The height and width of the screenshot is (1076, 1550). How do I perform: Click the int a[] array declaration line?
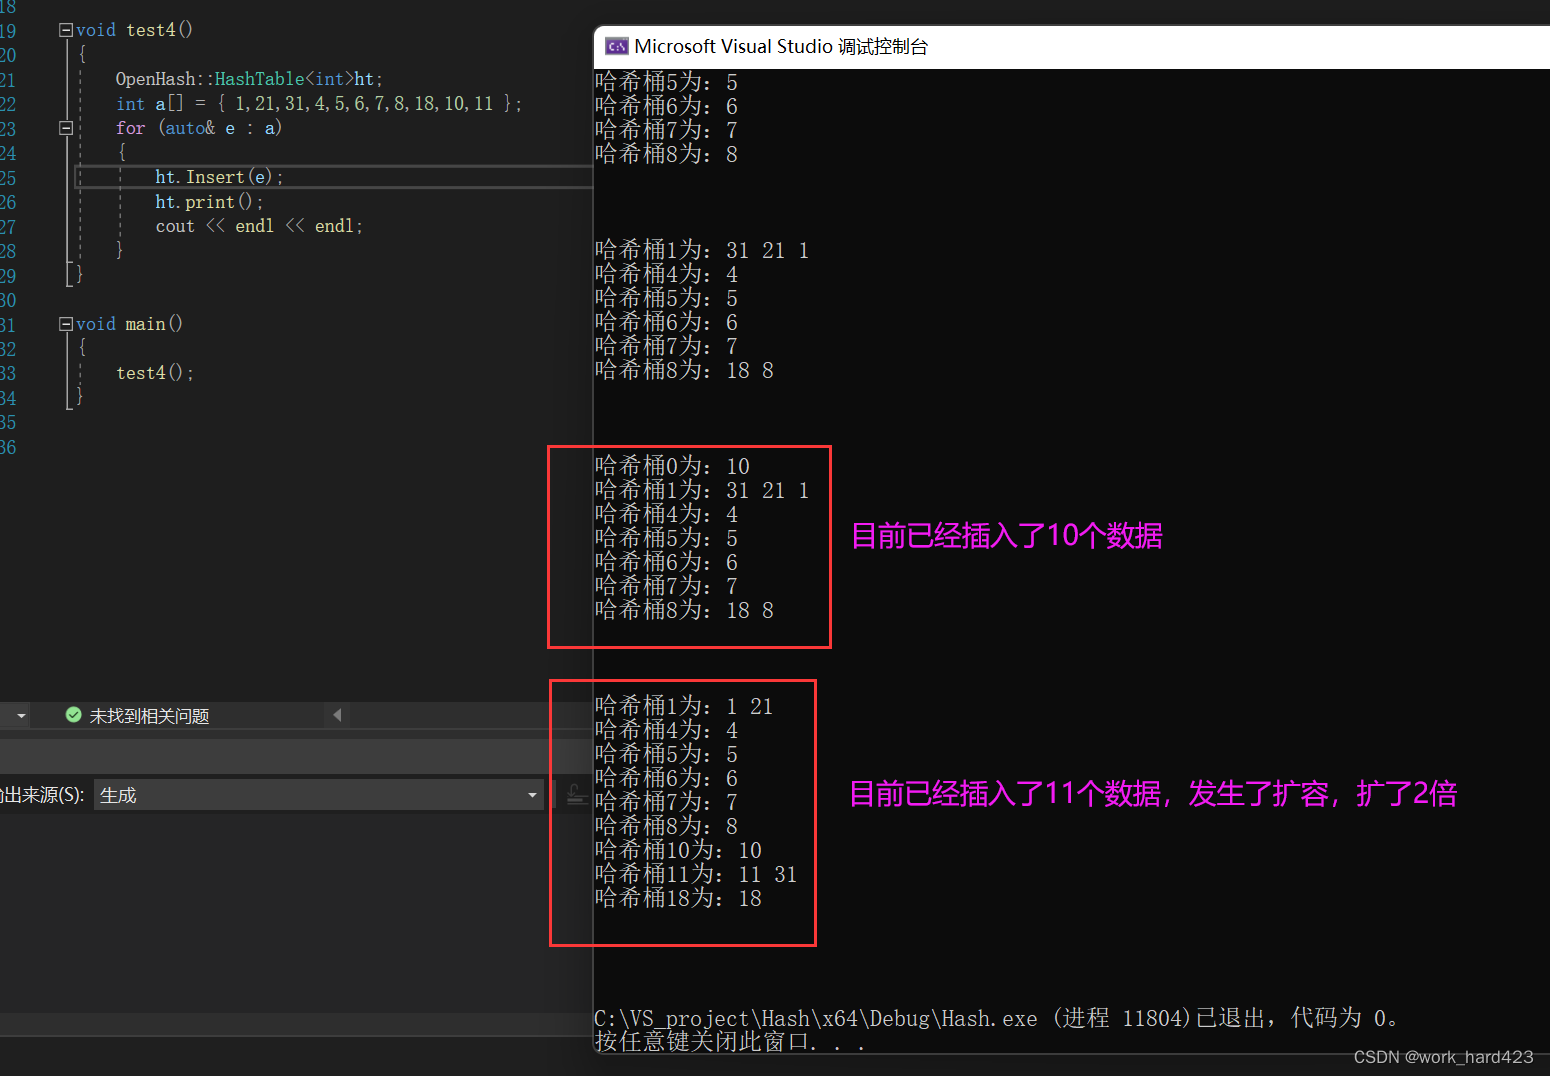(319, 104)
